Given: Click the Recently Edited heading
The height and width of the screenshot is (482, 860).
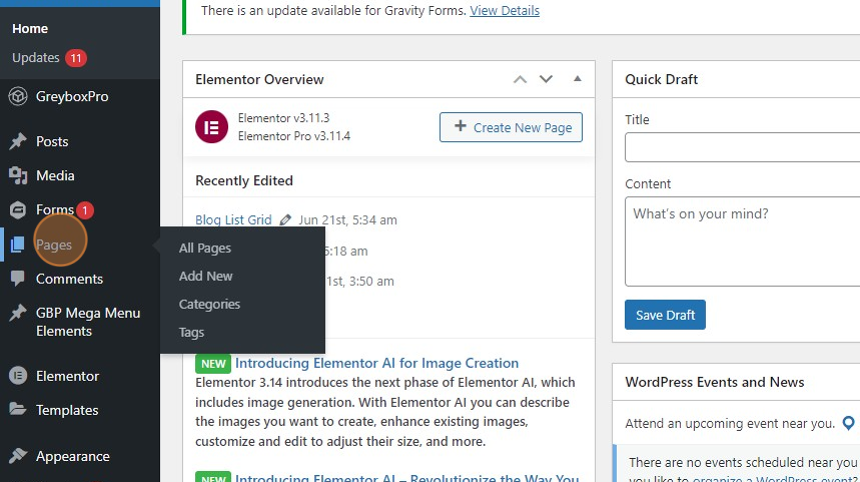Looking at the screenshot, I should (x=244, y=180).
